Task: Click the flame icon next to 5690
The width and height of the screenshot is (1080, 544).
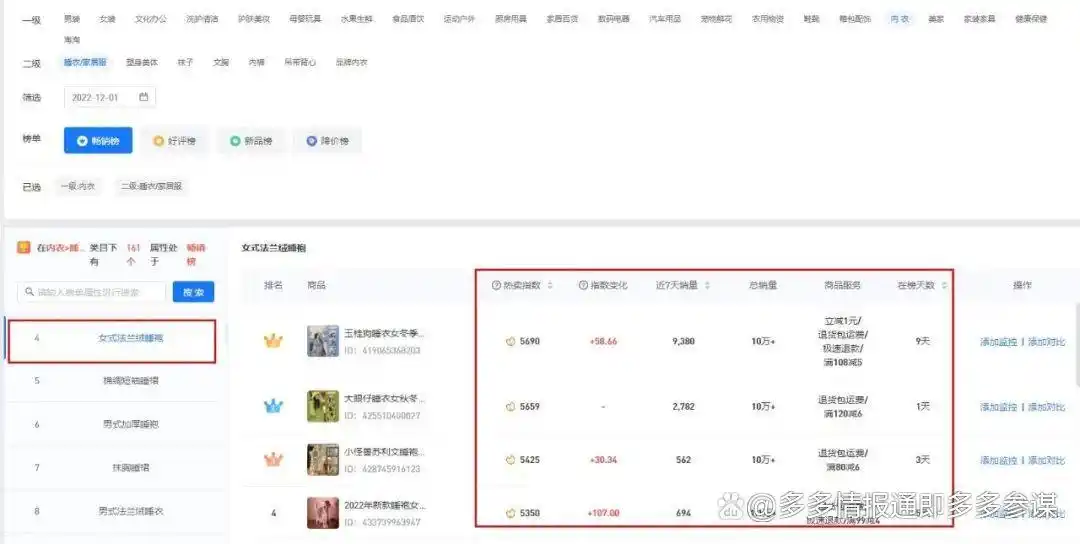Action: pos(510,341)
